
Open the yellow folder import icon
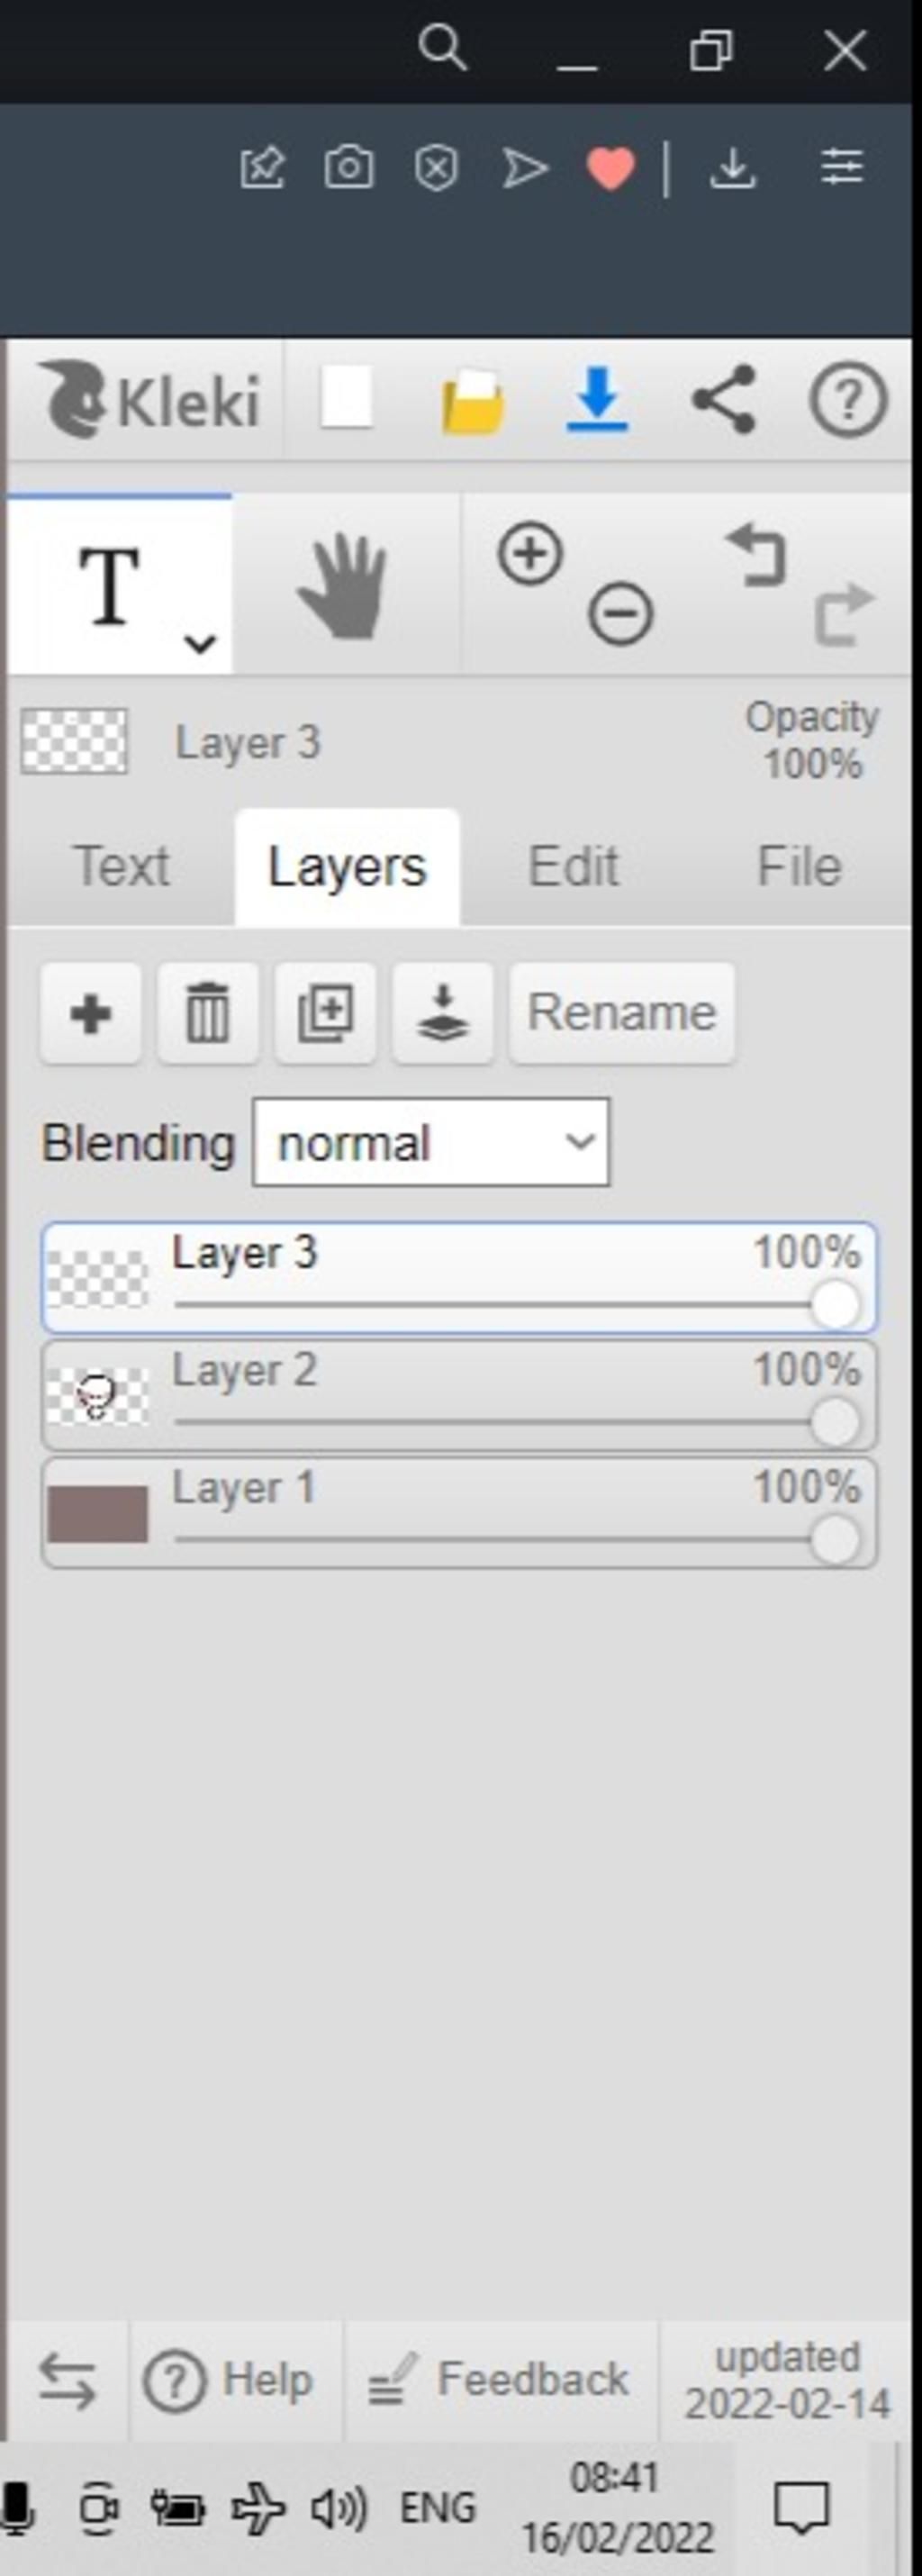(471, 400)
